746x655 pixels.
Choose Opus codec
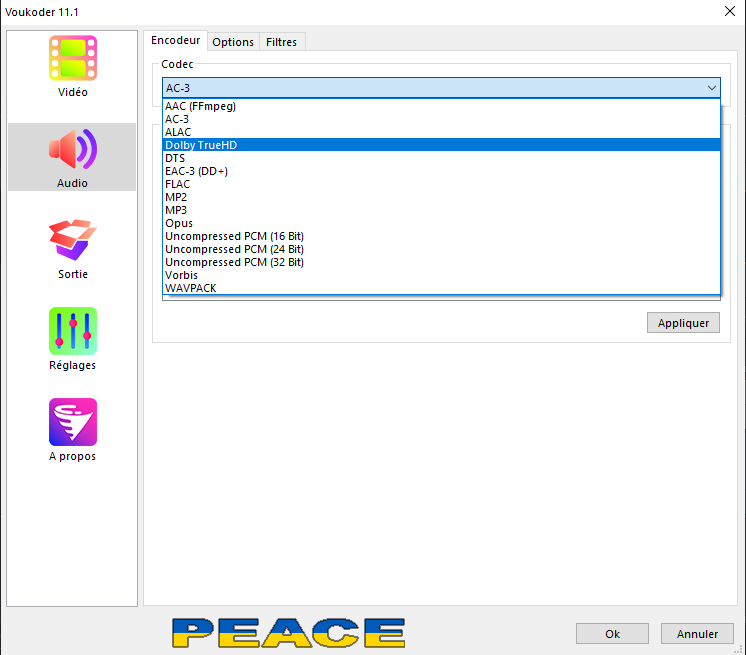(x=441, y=223)
